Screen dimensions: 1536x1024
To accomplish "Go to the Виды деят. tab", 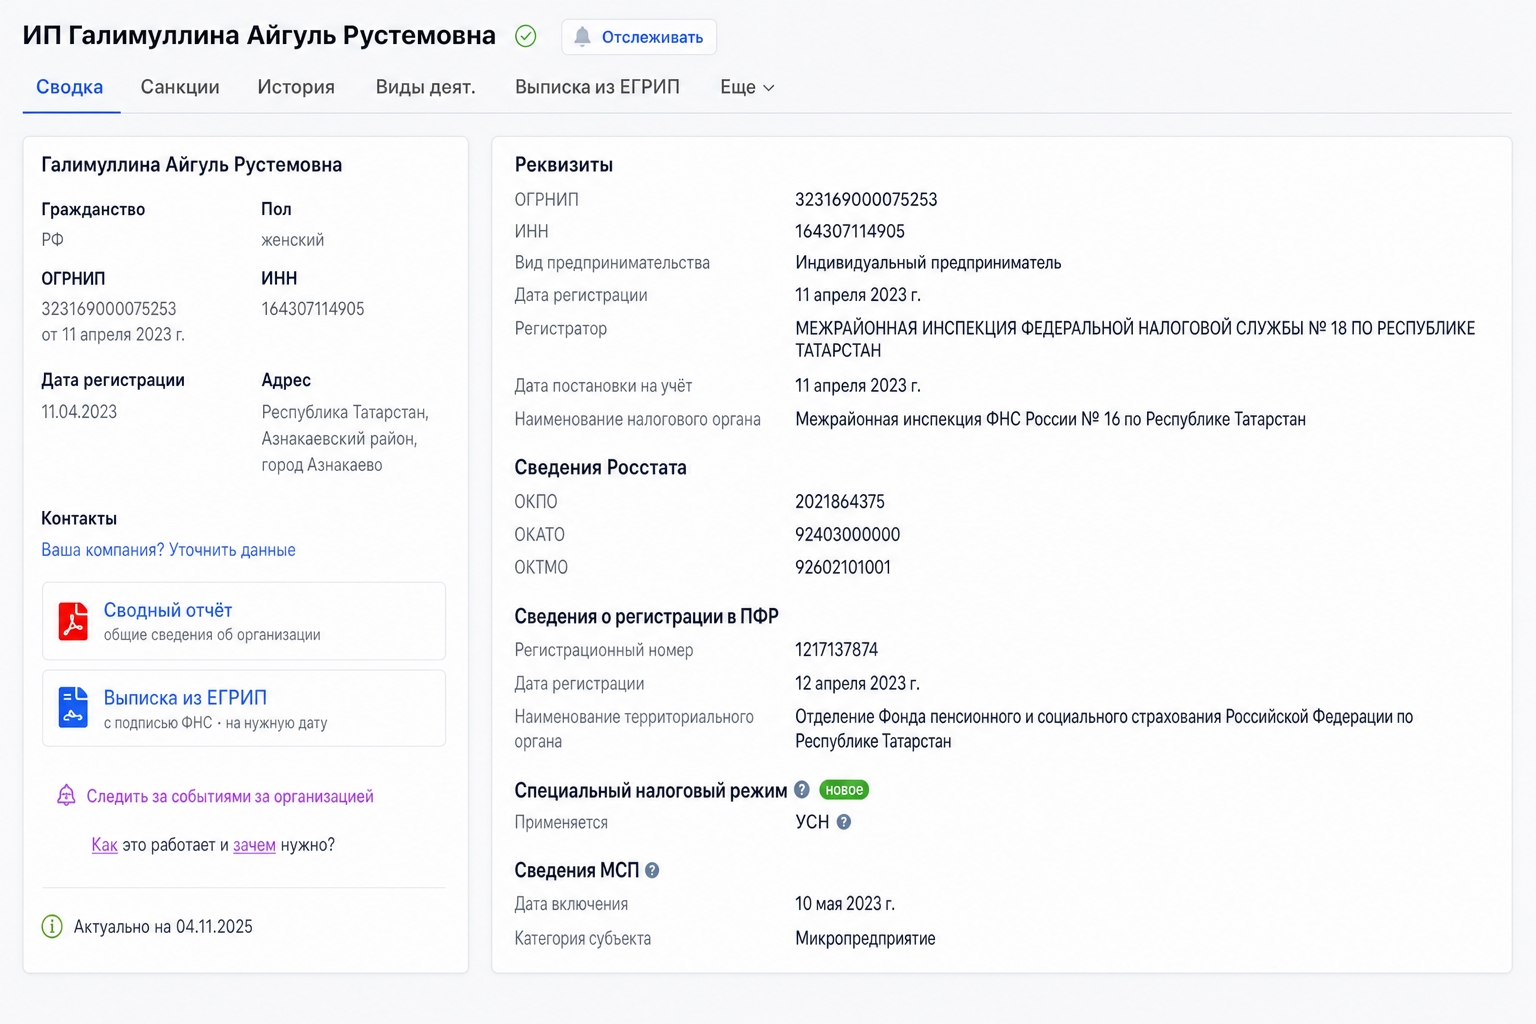I will click(425, 87).
